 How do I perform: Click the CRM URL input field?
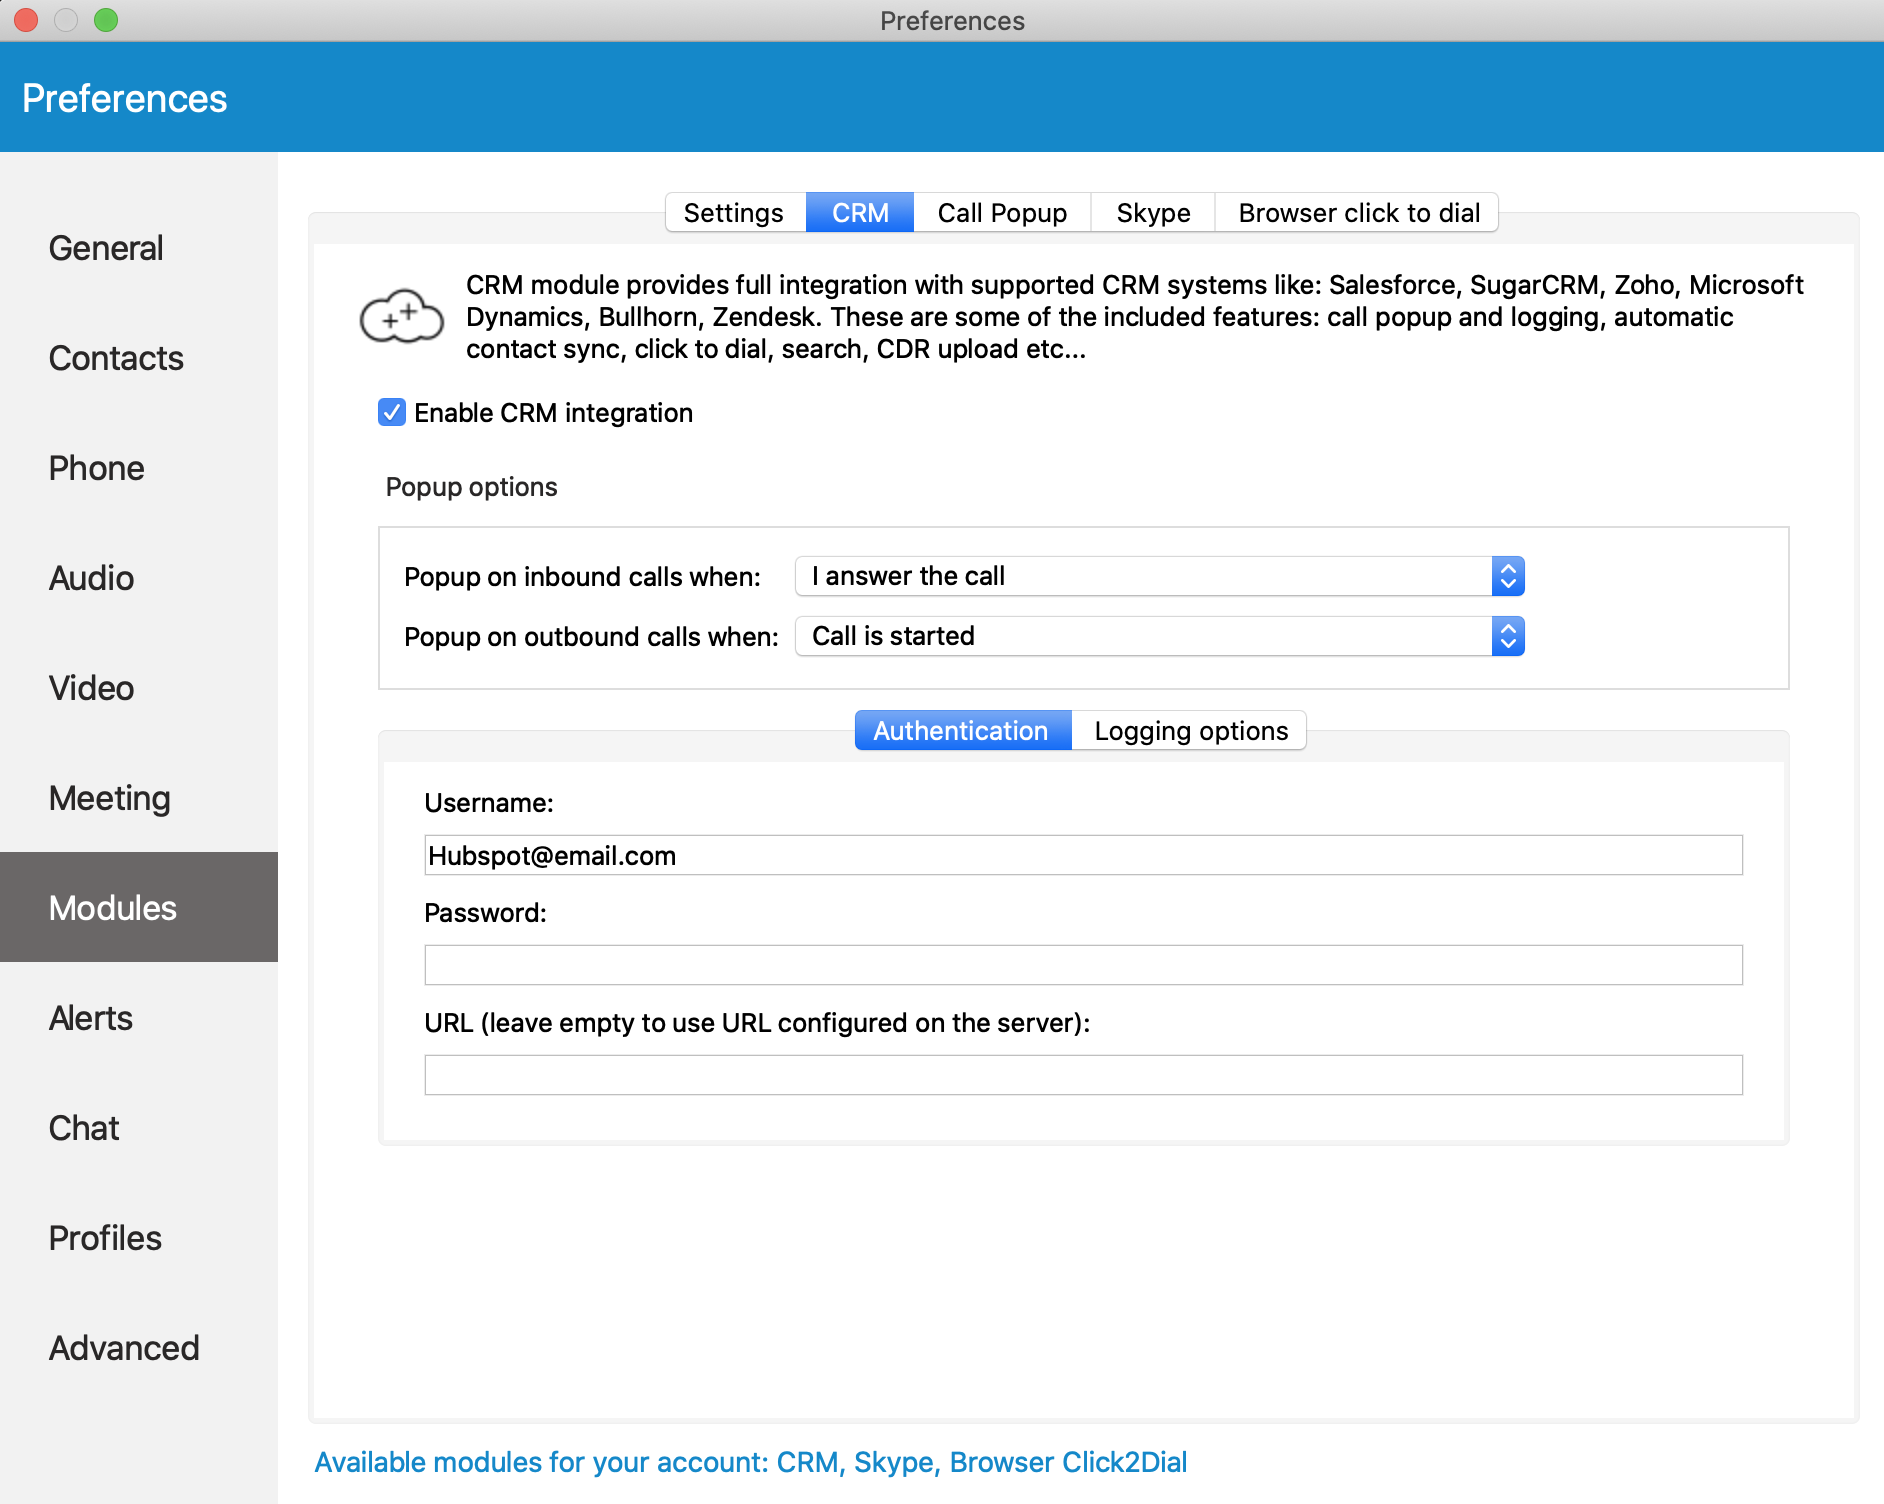click(x=1083, y=1075)
